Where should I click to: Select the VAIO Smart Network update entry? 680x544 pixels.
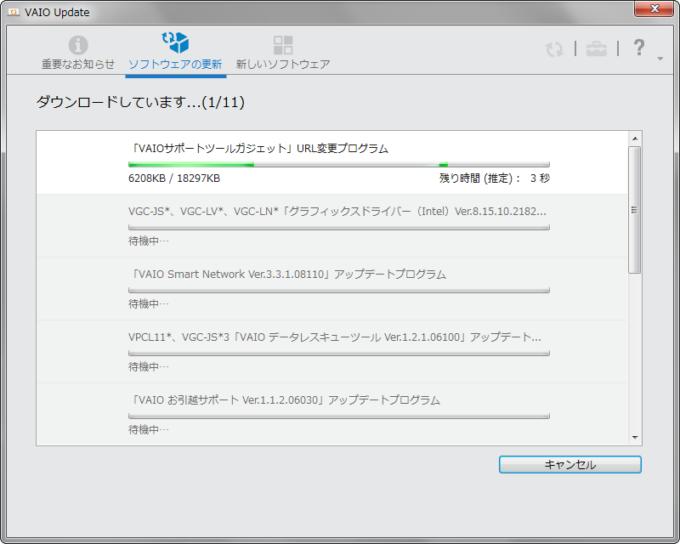[288, 274]
